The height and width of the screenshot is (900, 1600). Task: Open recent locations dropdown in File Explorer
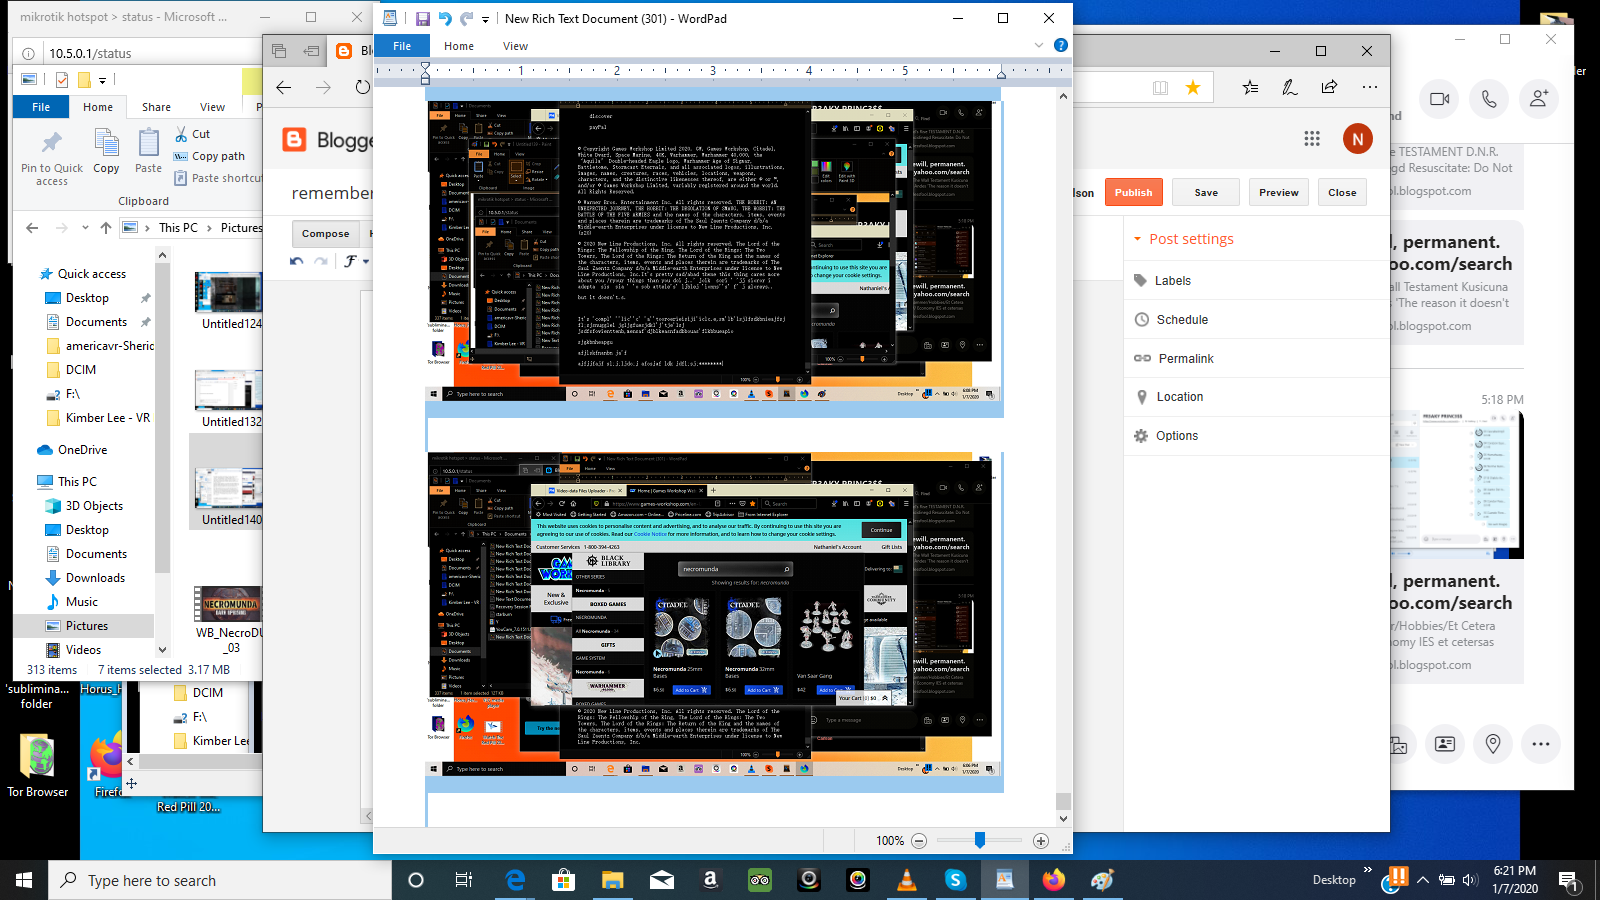85,228
